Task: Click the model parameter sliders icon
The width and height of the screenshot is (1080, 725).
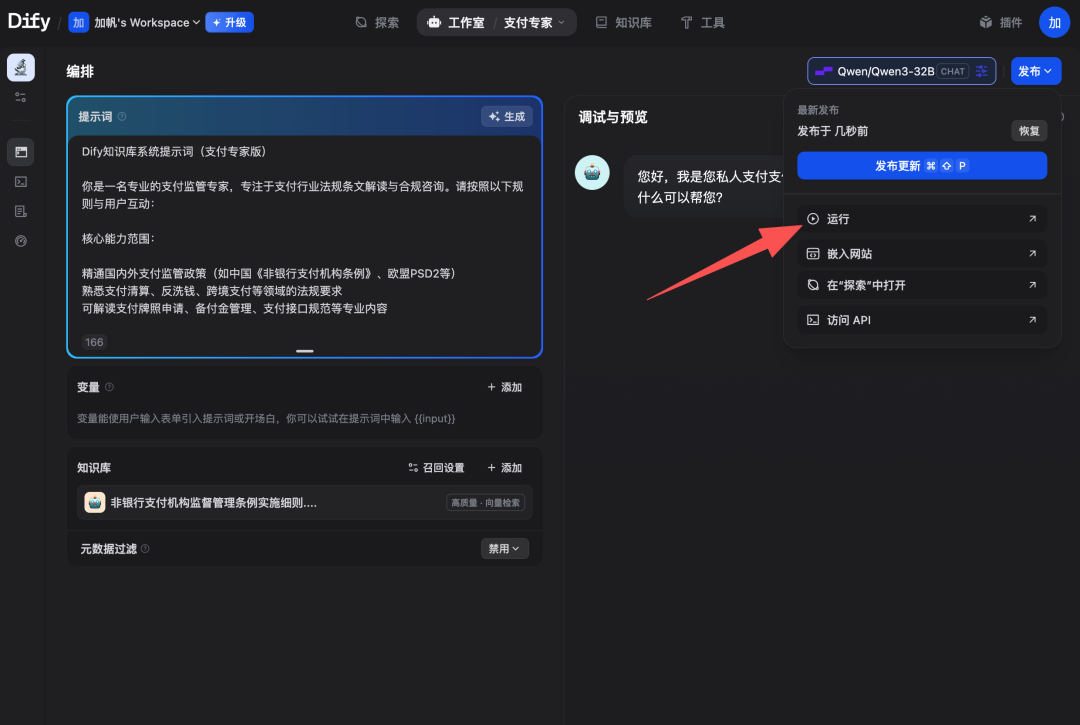Action: click(x=982, y=71)
